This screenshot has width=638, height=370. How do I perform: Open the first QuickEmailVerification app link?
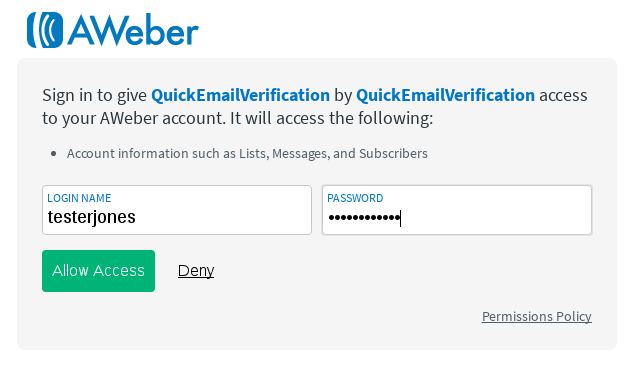[x=240, y=95]
